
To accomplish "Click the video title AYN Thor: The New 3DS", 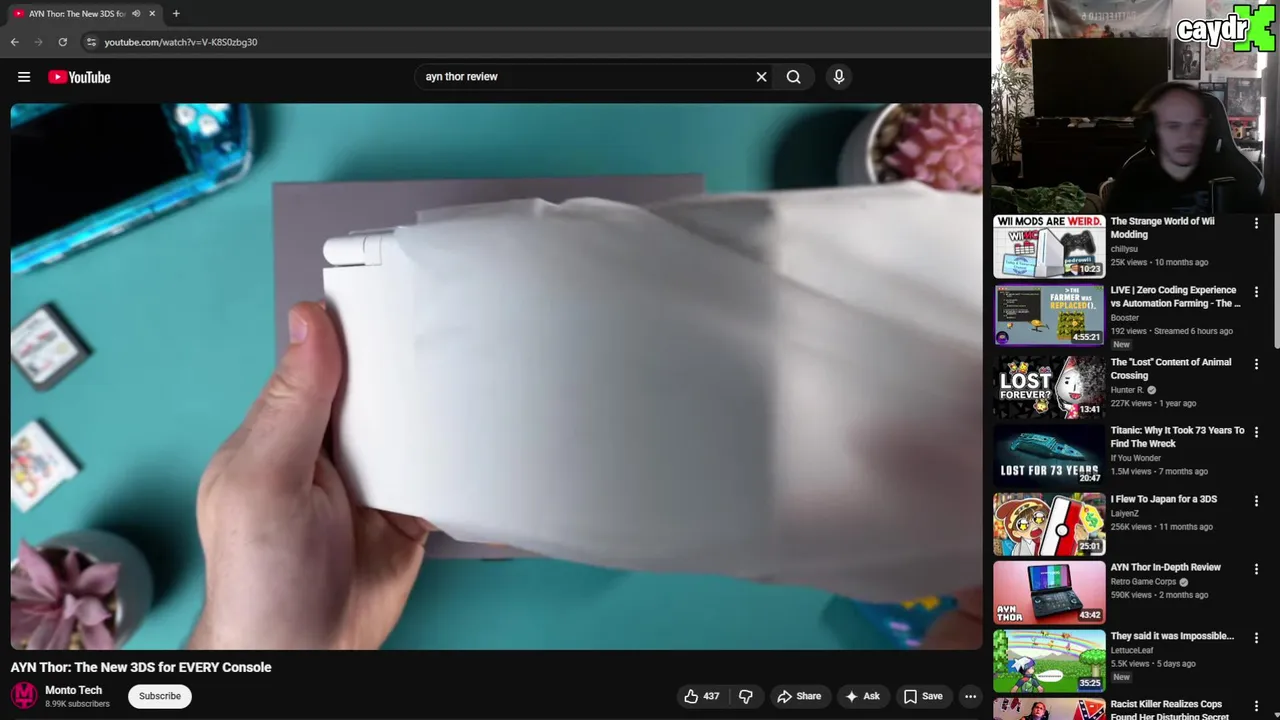I will [141, 667].
